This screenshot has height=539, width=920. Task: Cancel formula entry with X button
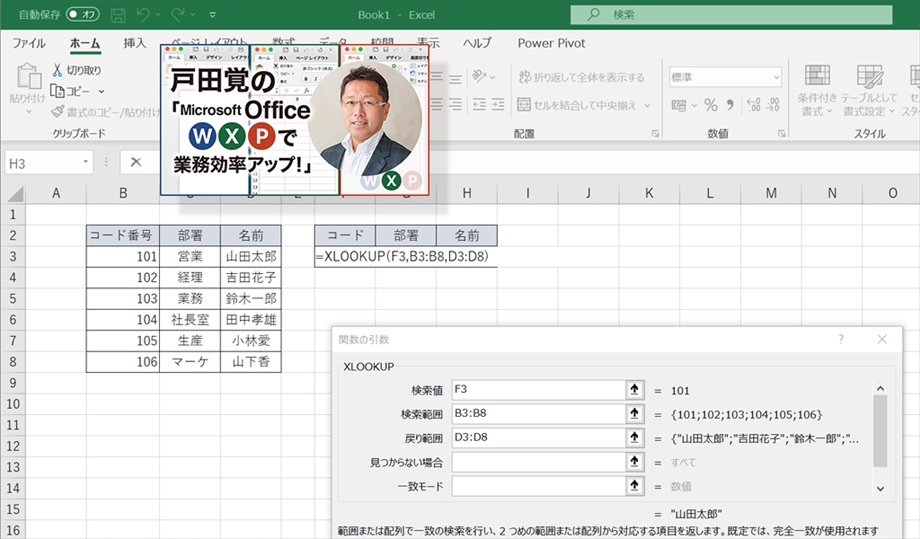click(x=136, y=162)
